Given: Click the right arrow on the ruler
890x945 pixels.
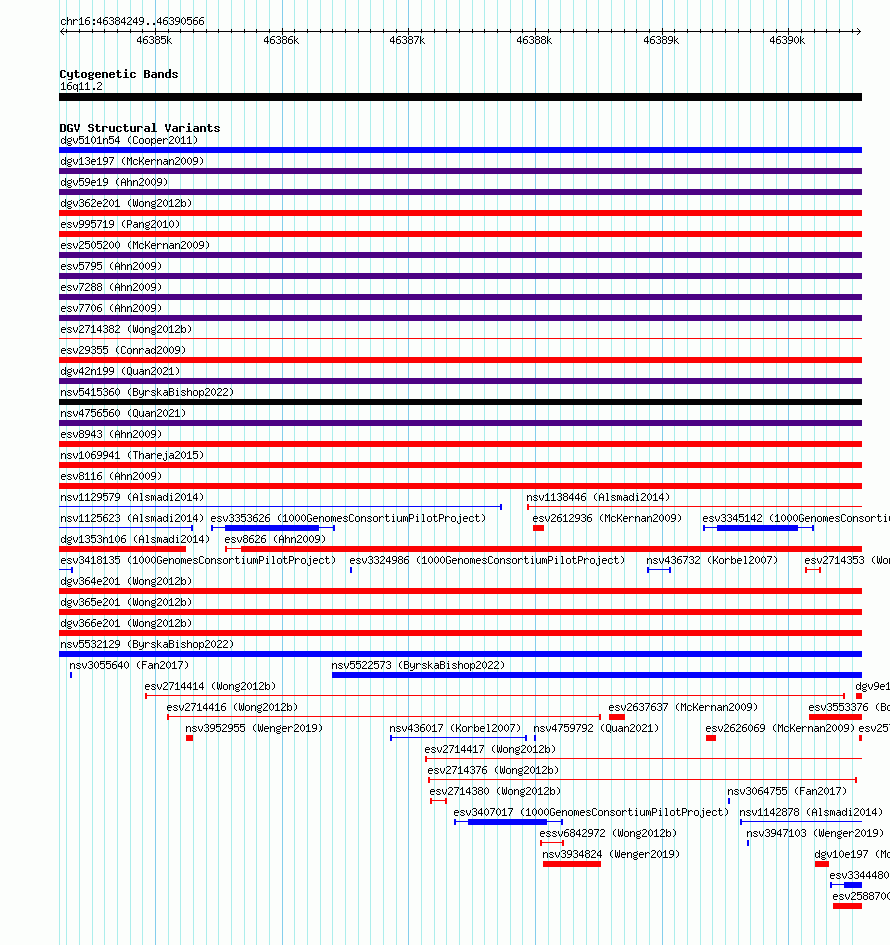Looking at the screenshot, I should coord(858,31).
